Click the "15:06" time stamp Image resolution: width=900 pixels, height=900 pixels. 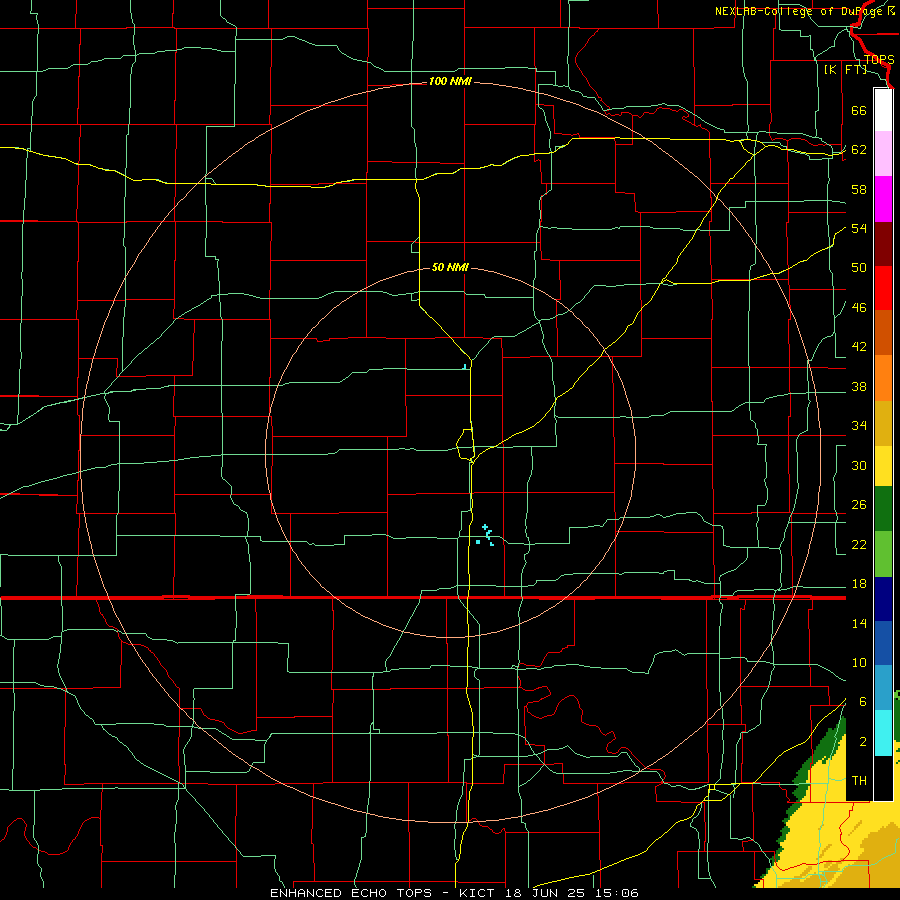(x=615, y=893)
